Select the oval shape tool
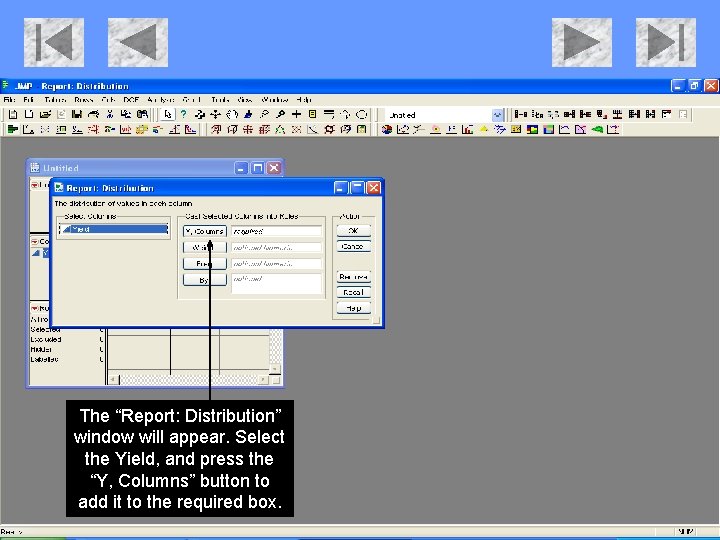Viewport: 720px width, 540px height. [x=362, y=114]
